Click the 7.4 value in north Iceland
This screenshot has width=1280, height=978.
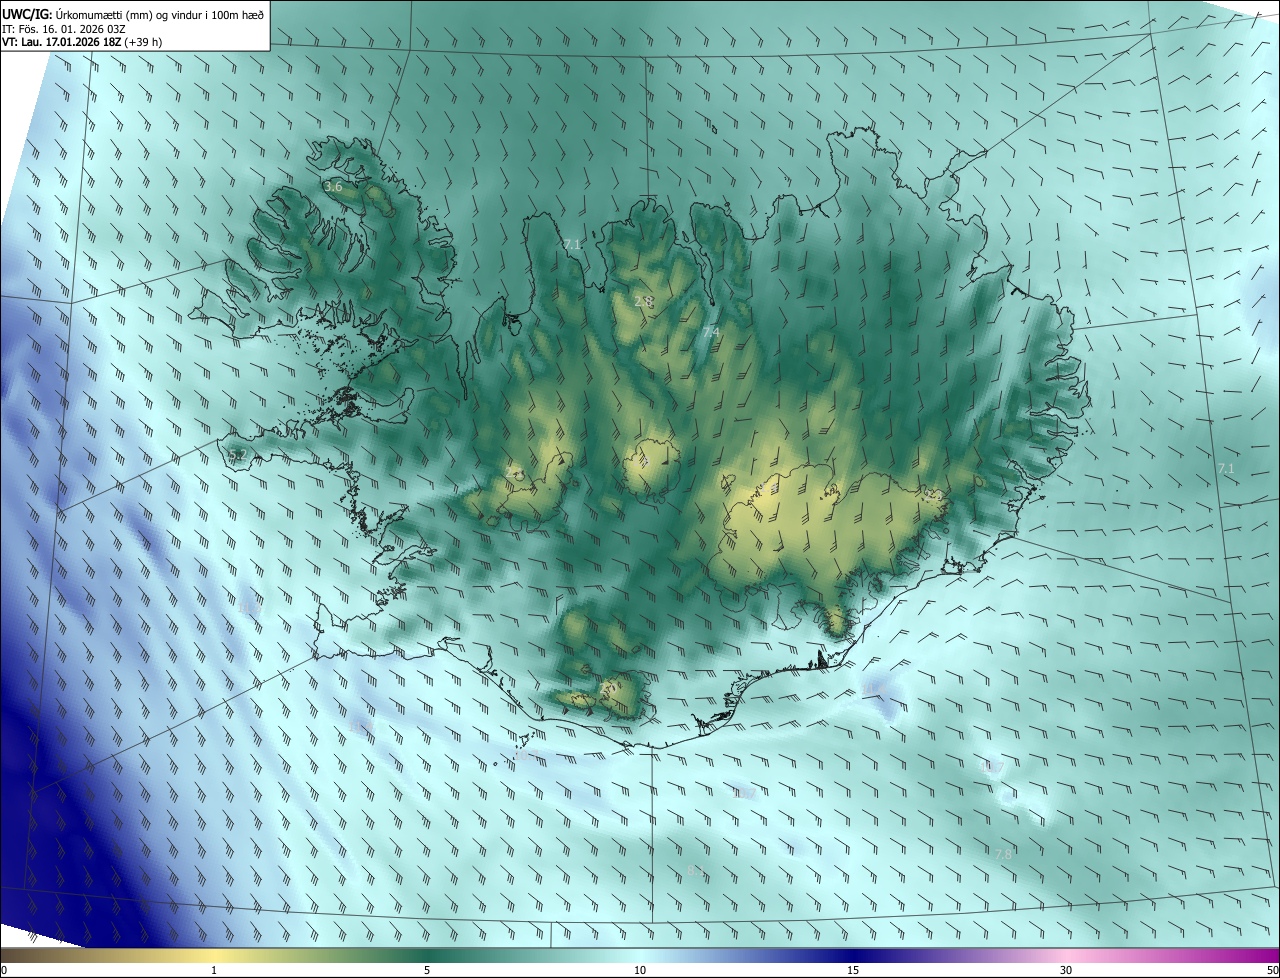pyautogui.click(x=711, y=332)
